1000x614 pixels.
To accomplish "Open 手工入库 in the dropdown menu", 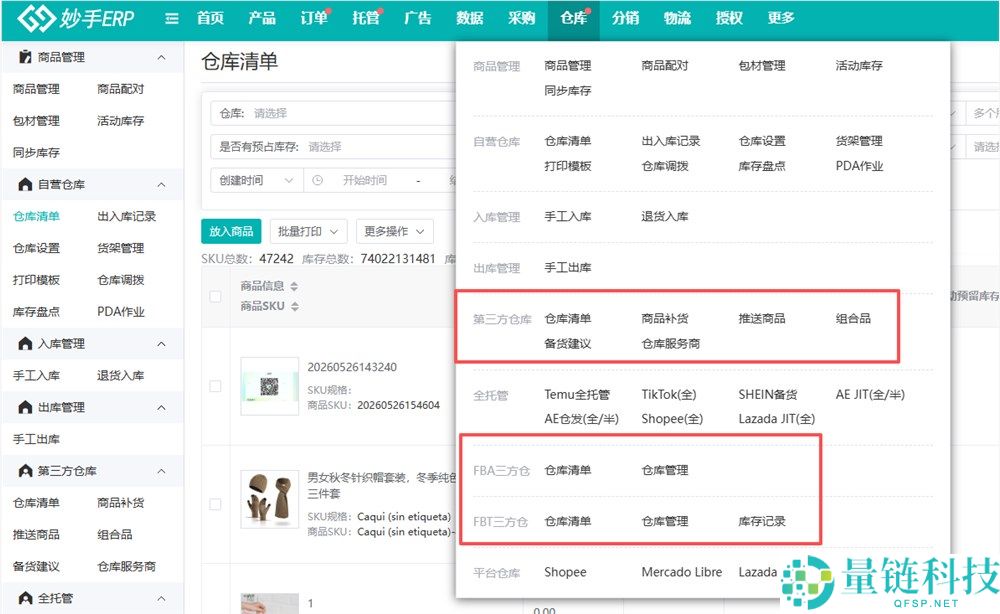I will coord(568,216).
